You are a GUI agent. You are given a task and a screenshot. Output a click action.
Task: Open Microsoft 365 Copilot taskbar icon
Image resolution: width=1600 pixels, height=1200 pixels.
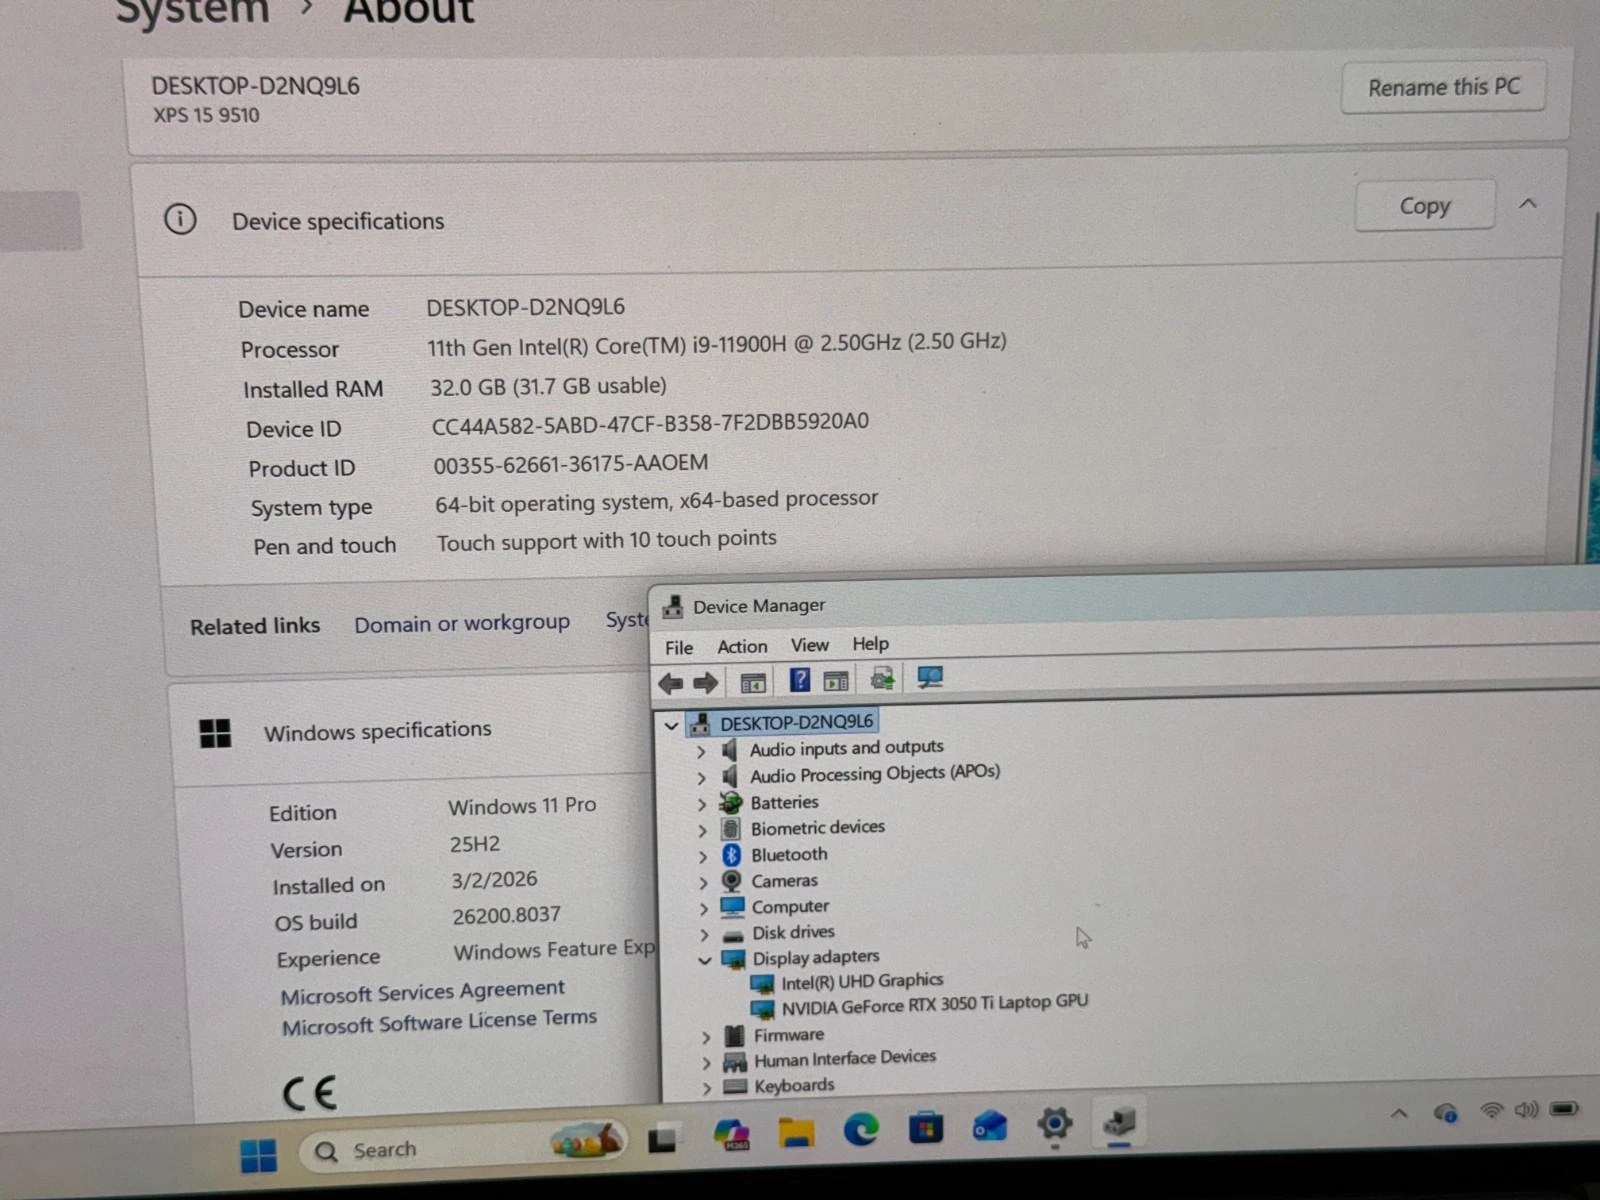(732, 1134)
